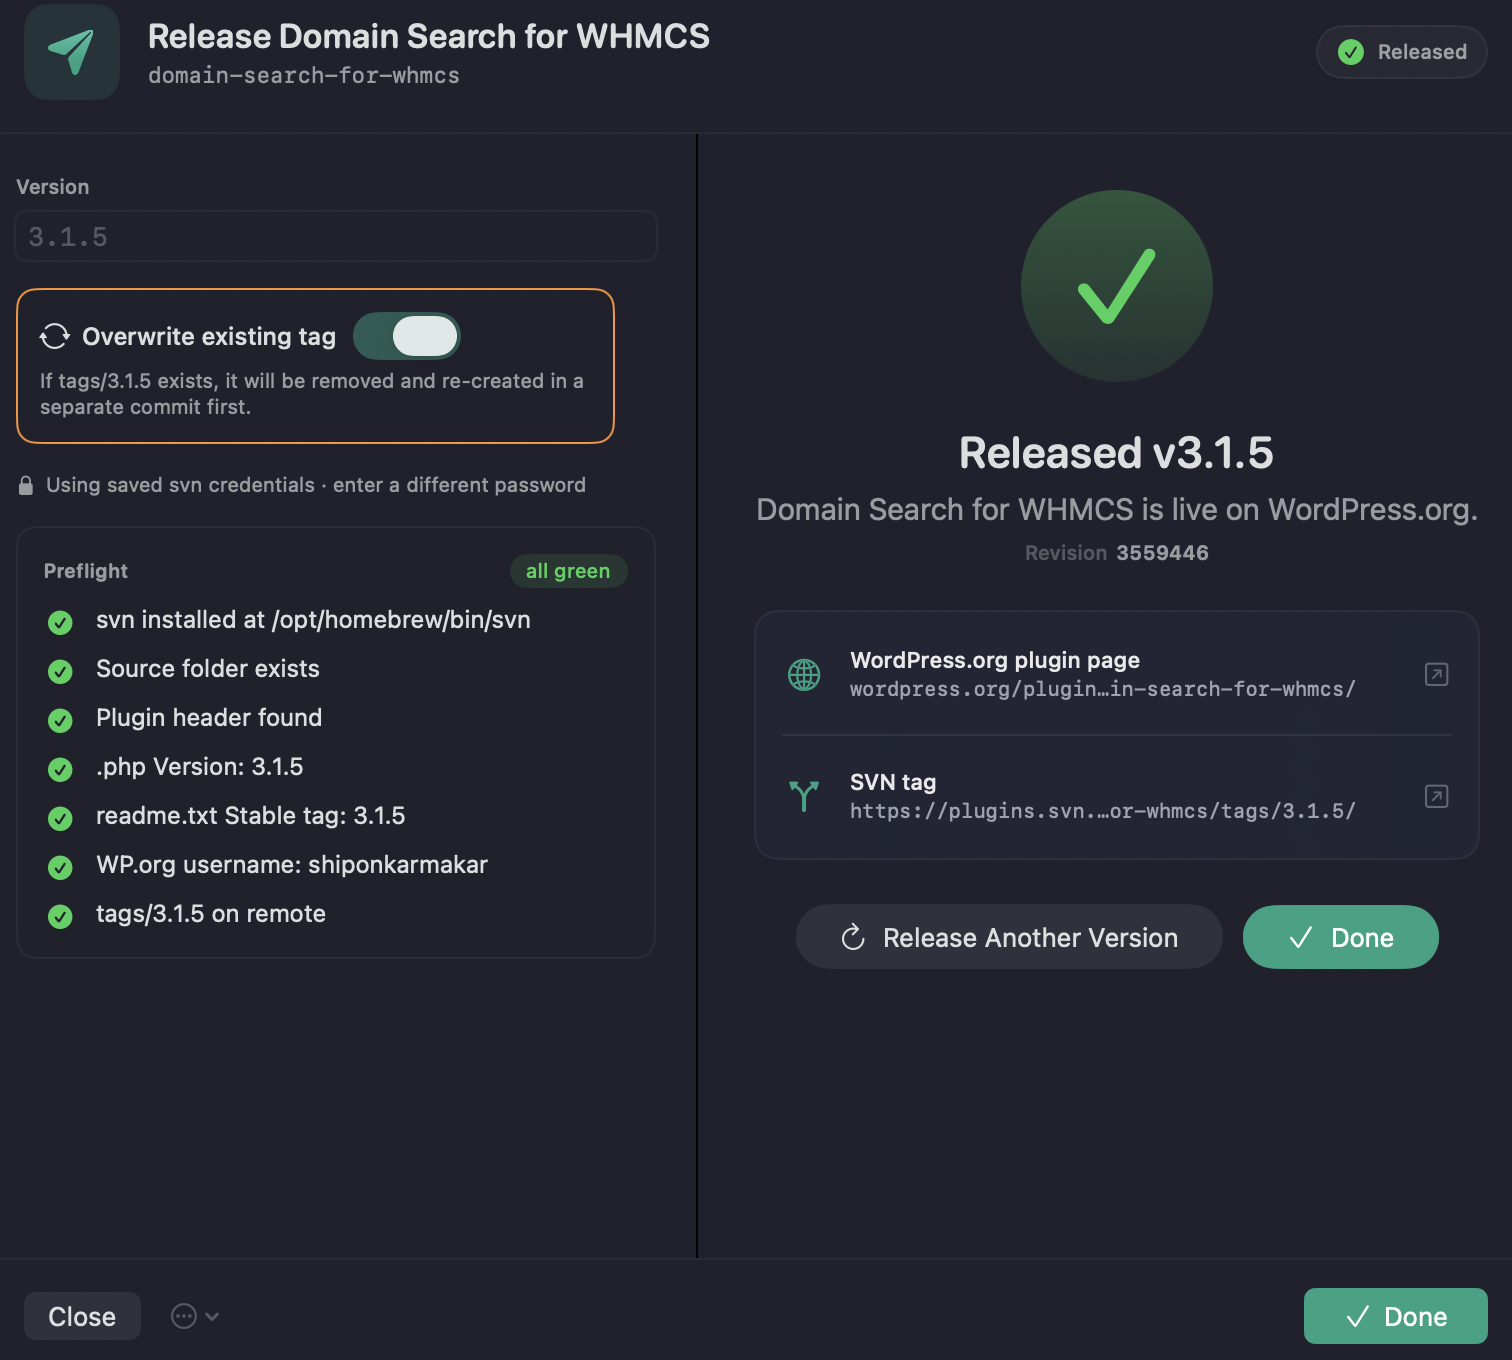Viewport: 1512px width, 1360px height.
Task: Click the Version input field
Action: (x=336, y=236)
